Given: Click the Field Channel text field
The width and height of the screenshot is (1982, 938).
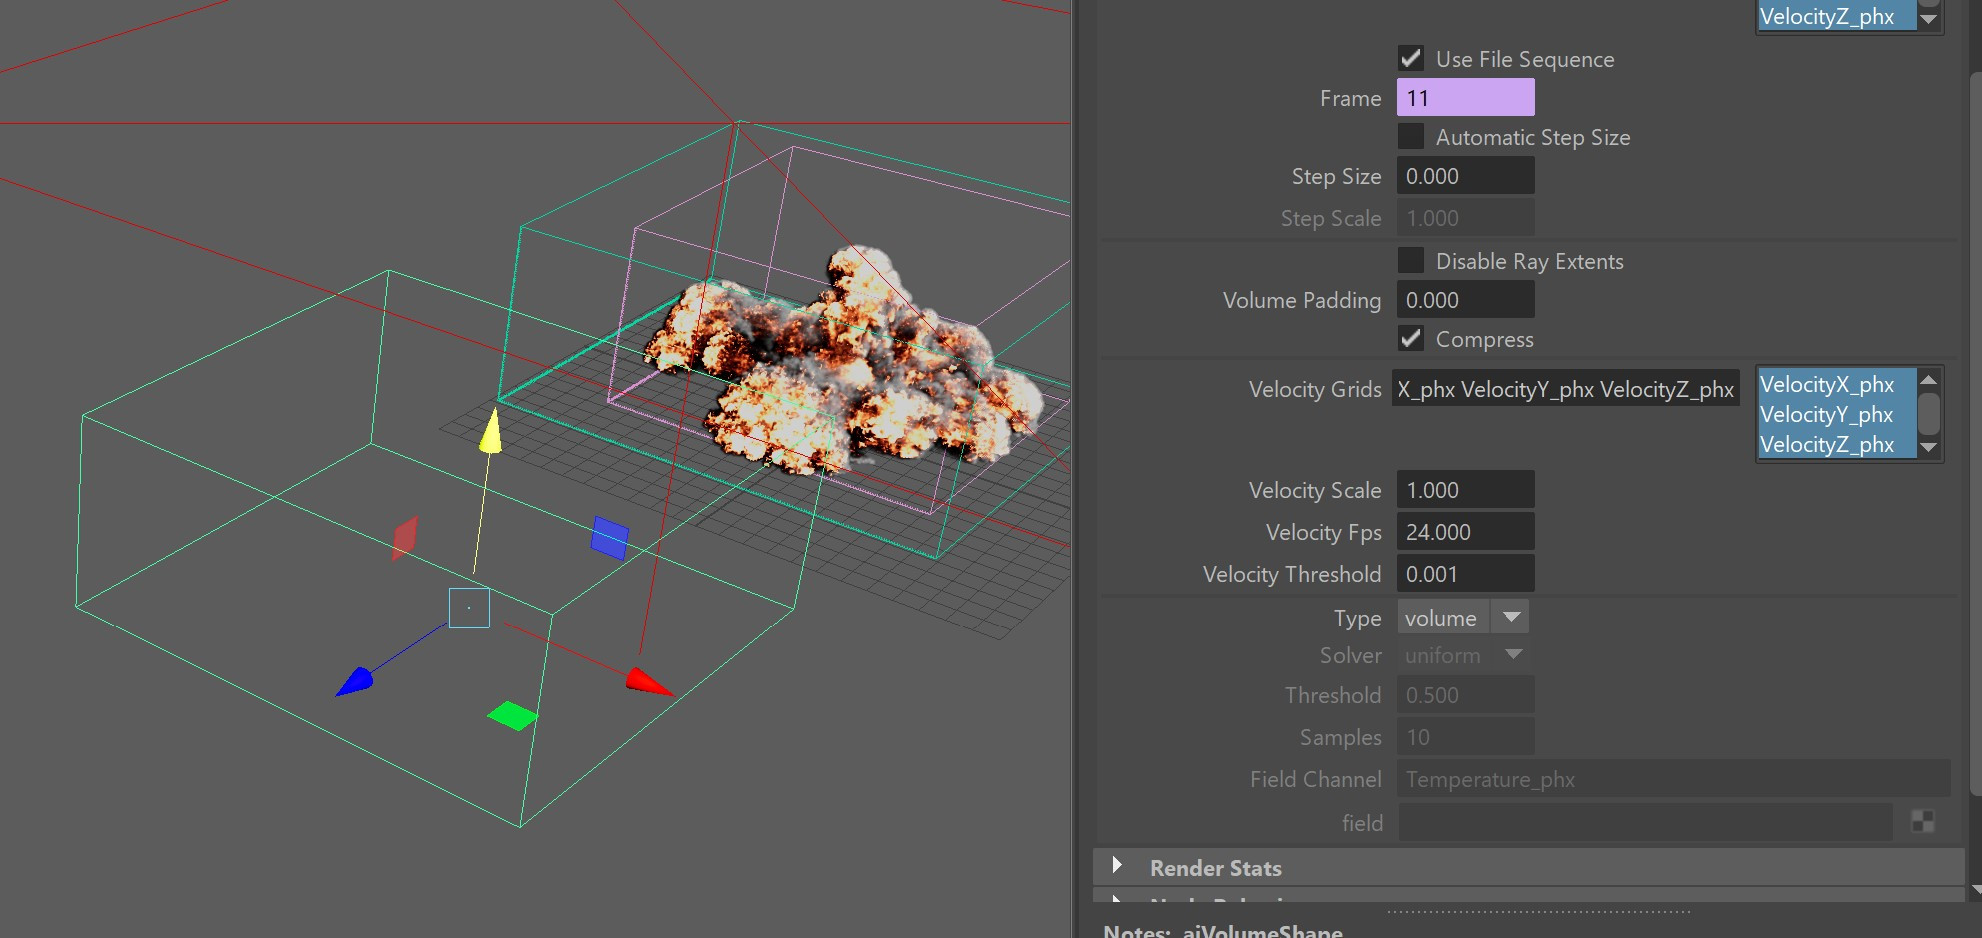Looking at the screenshot, I should click(x=1673, y=779).
